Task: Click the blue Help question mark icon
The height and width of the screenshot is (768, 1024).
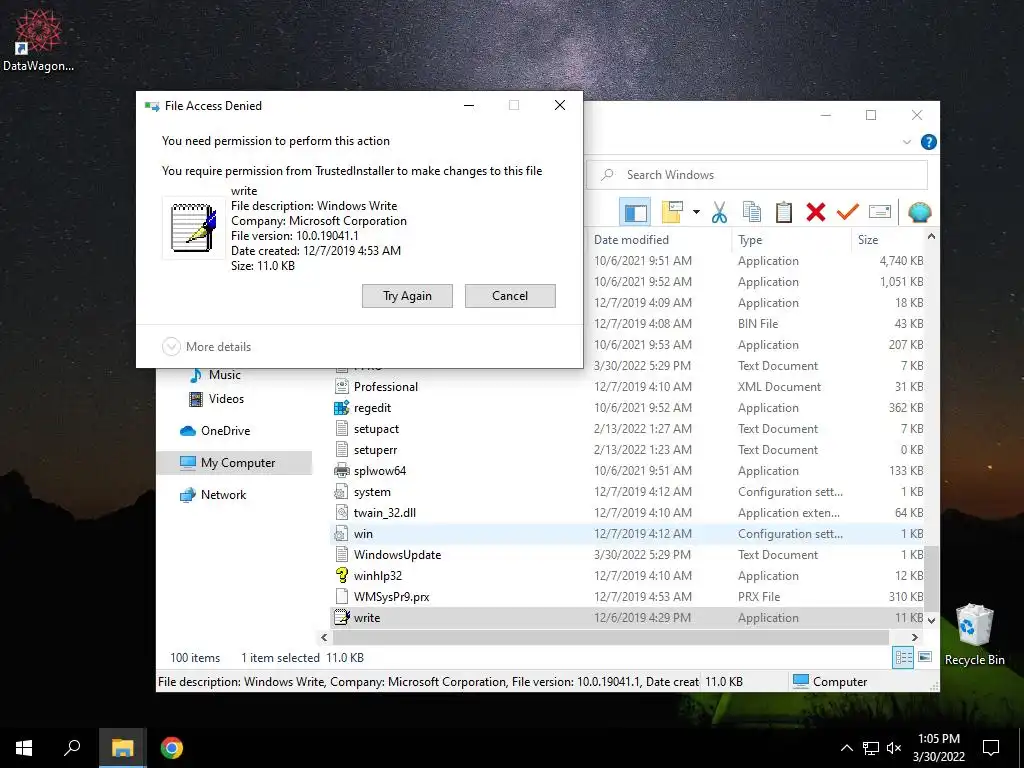Action: click(x=928, y=142)
